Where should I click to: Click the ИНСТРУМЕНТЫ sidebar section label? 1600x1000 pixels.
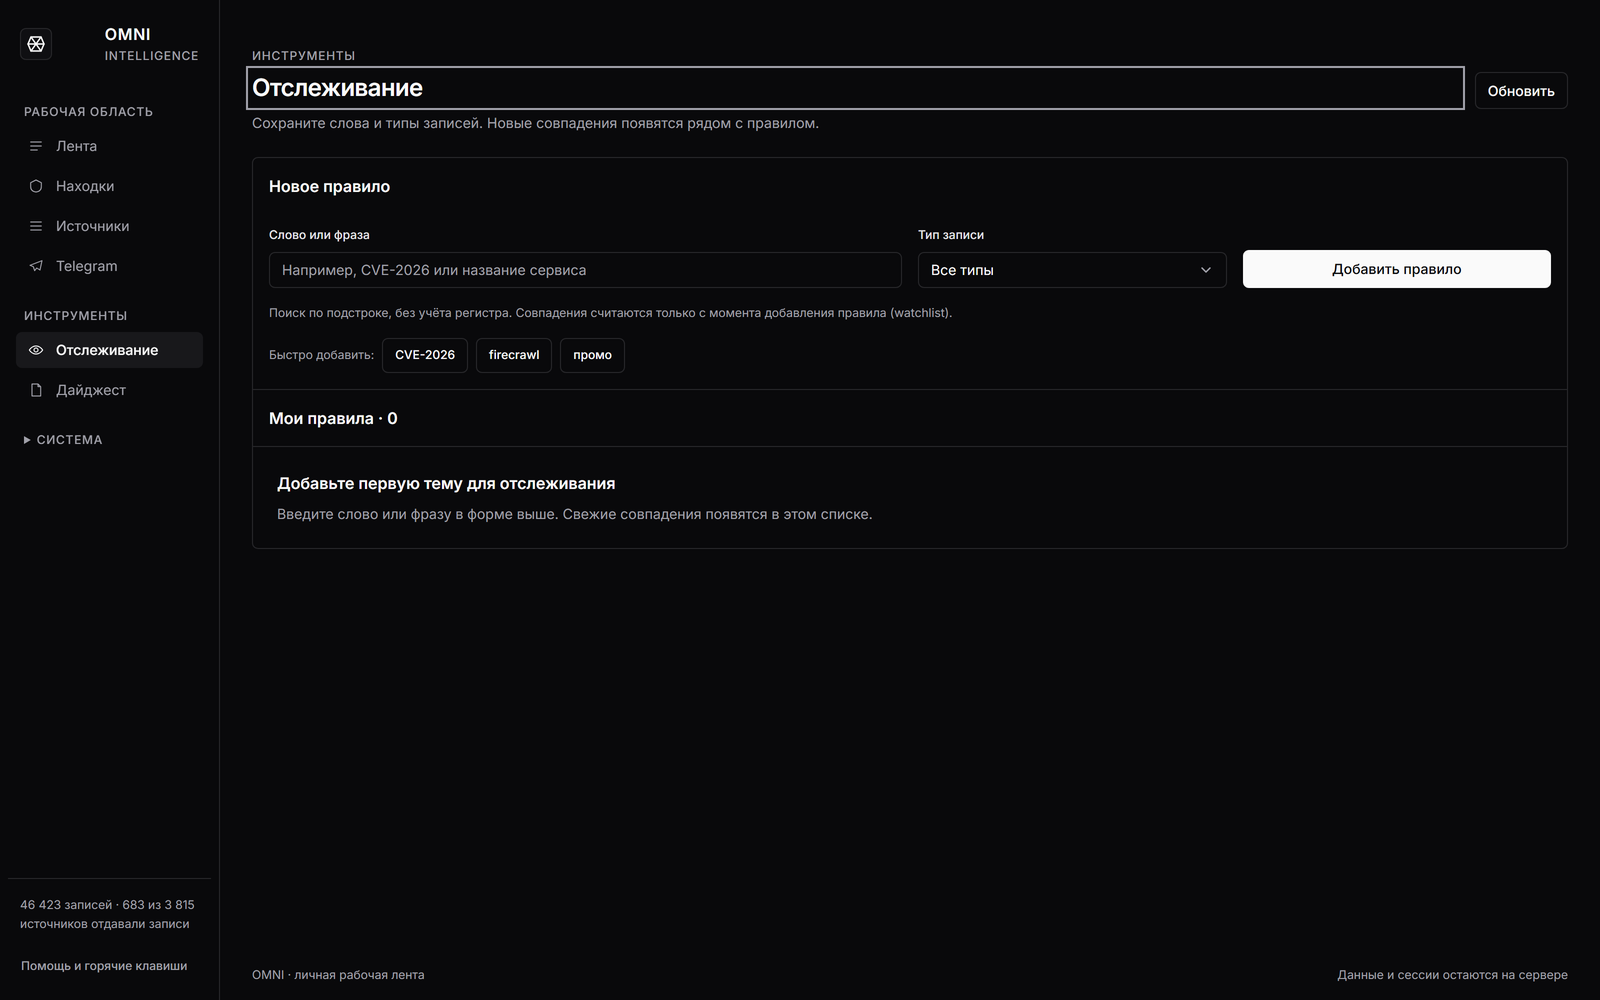tap(75, 316)
